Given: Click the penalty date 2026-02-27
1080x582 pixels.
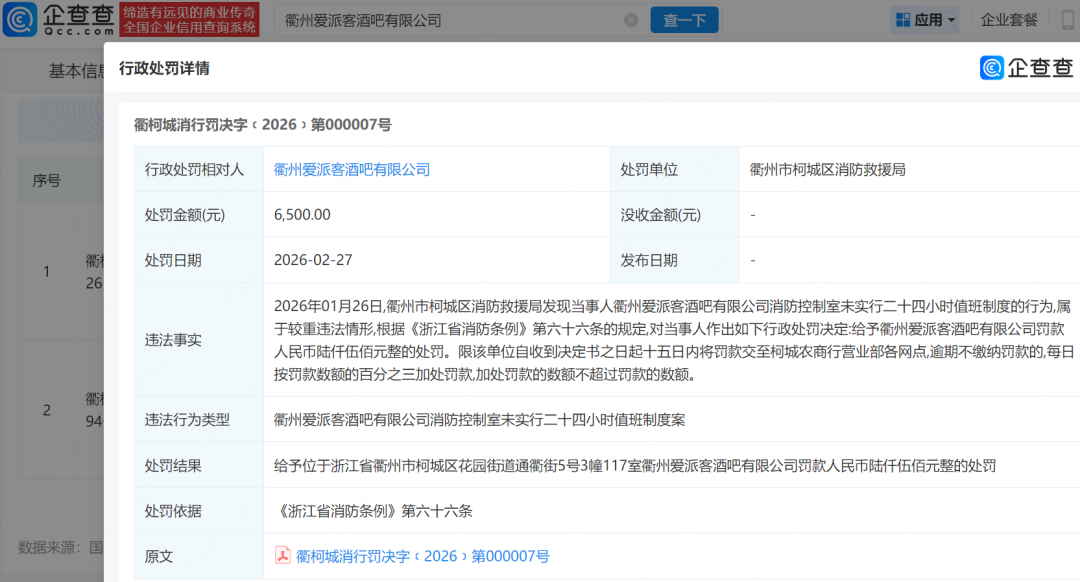Looking at the screenshot, I should point(313,260).
